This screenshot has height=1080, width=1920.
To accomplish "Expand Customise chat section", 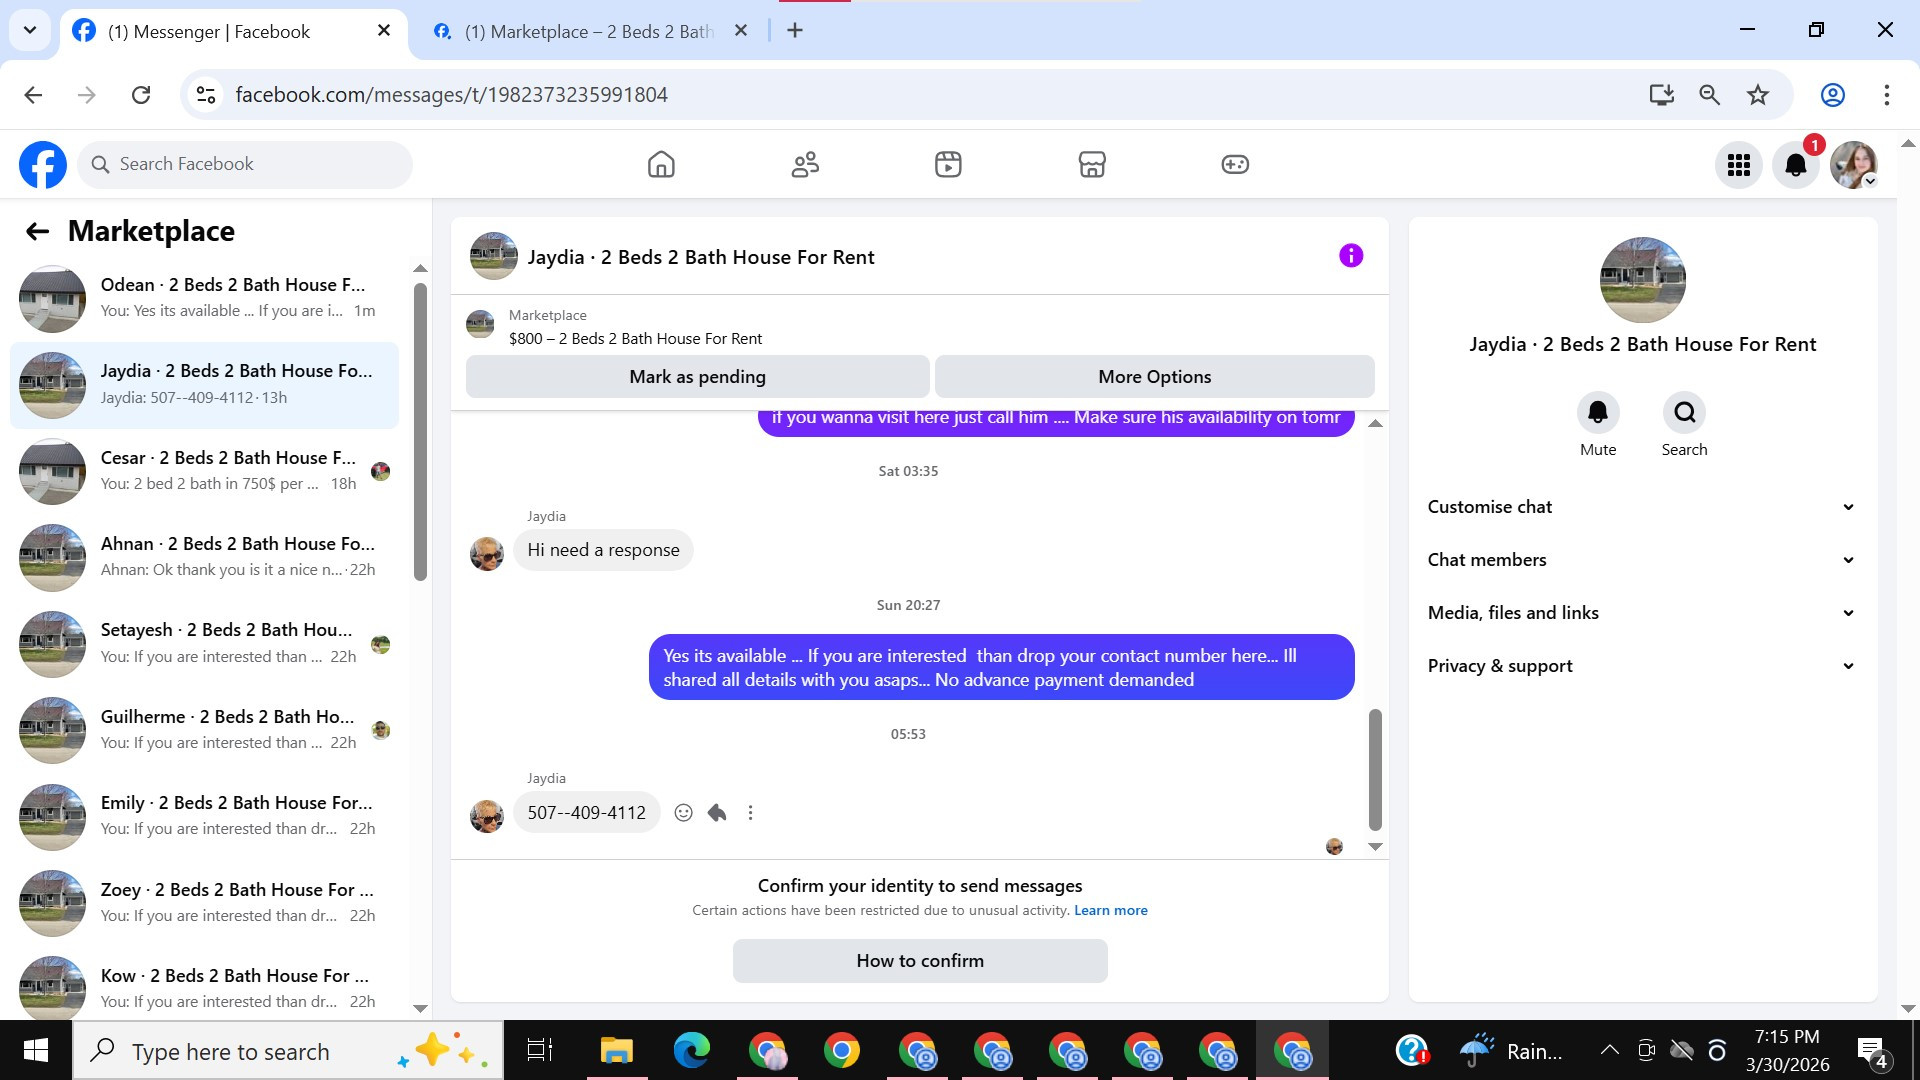I will pyautogui.click(x=1642, y=507).
